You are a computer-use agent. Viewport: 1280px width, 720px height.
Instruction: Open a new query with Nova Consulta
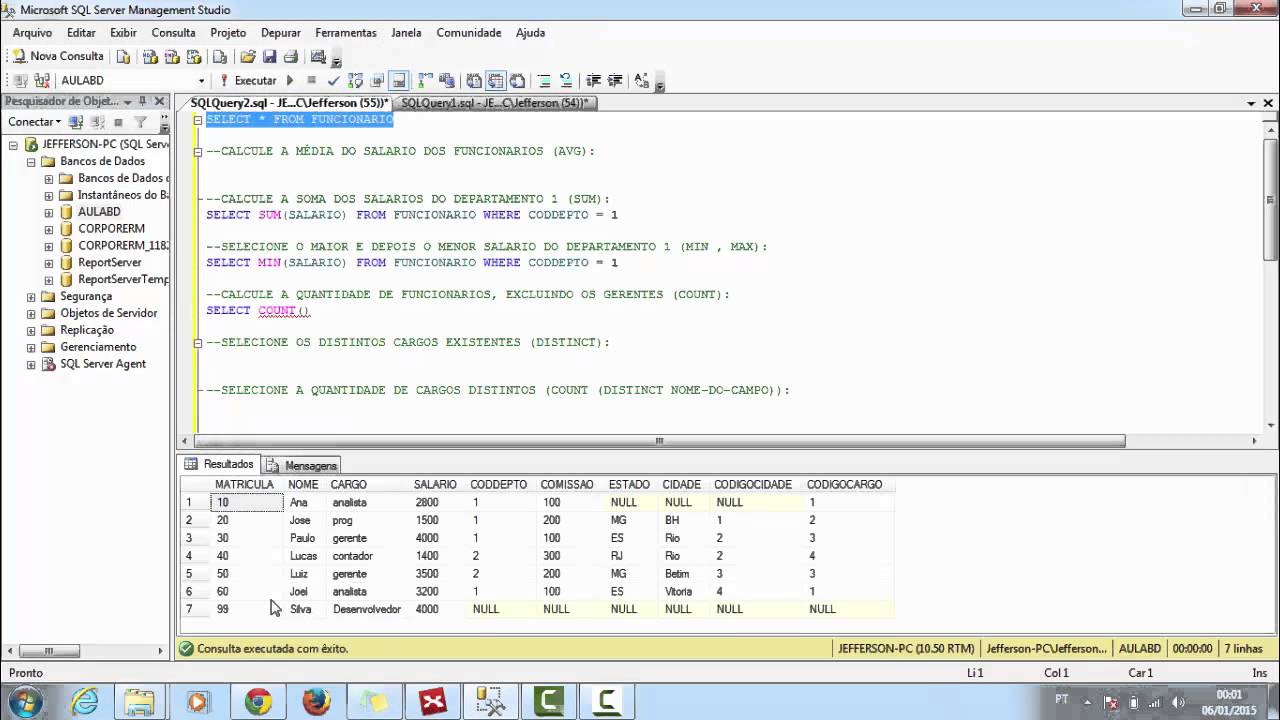tap(58, 56)
